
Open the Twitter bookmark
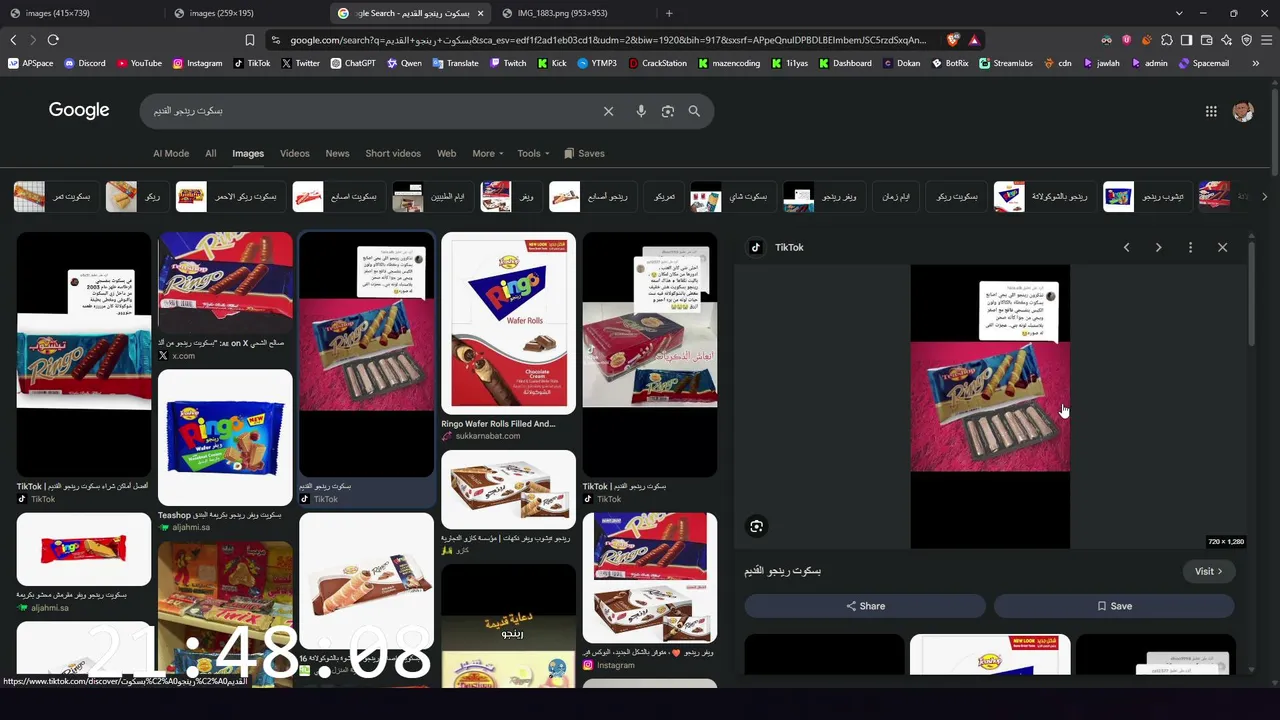click(301, 63)
